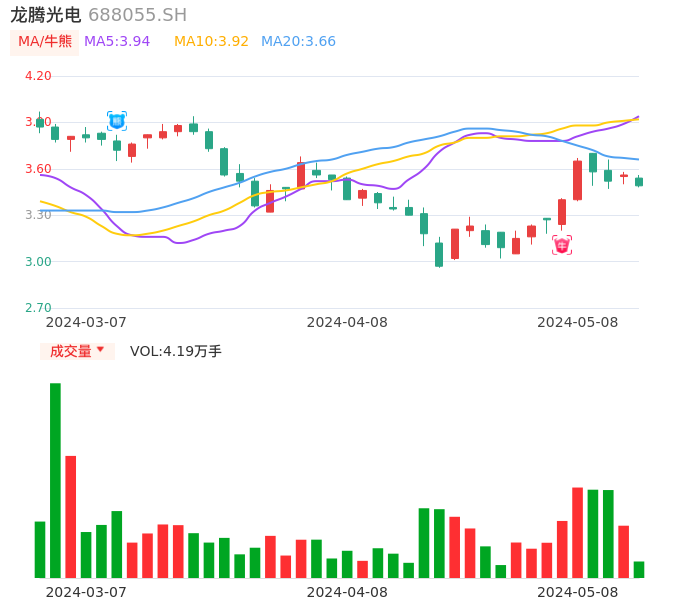Click 2024-05-08 date under volume chart

click(578, 592)
